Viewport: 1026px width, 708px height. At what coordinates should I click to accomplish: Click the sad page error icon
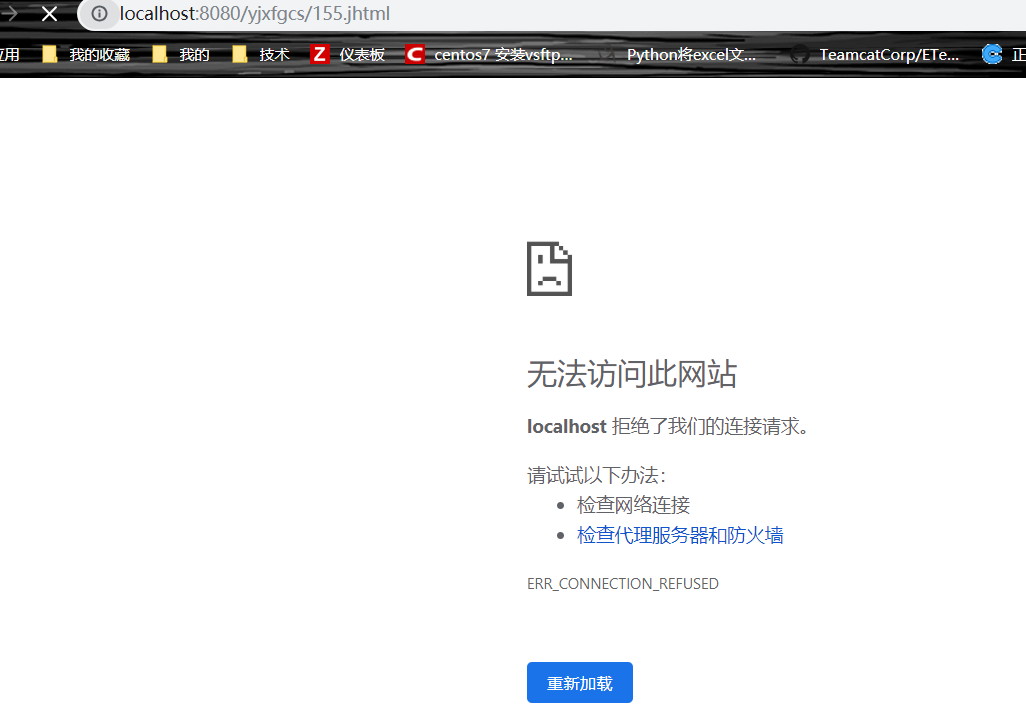pyautogui.click(x=550, y=269)
